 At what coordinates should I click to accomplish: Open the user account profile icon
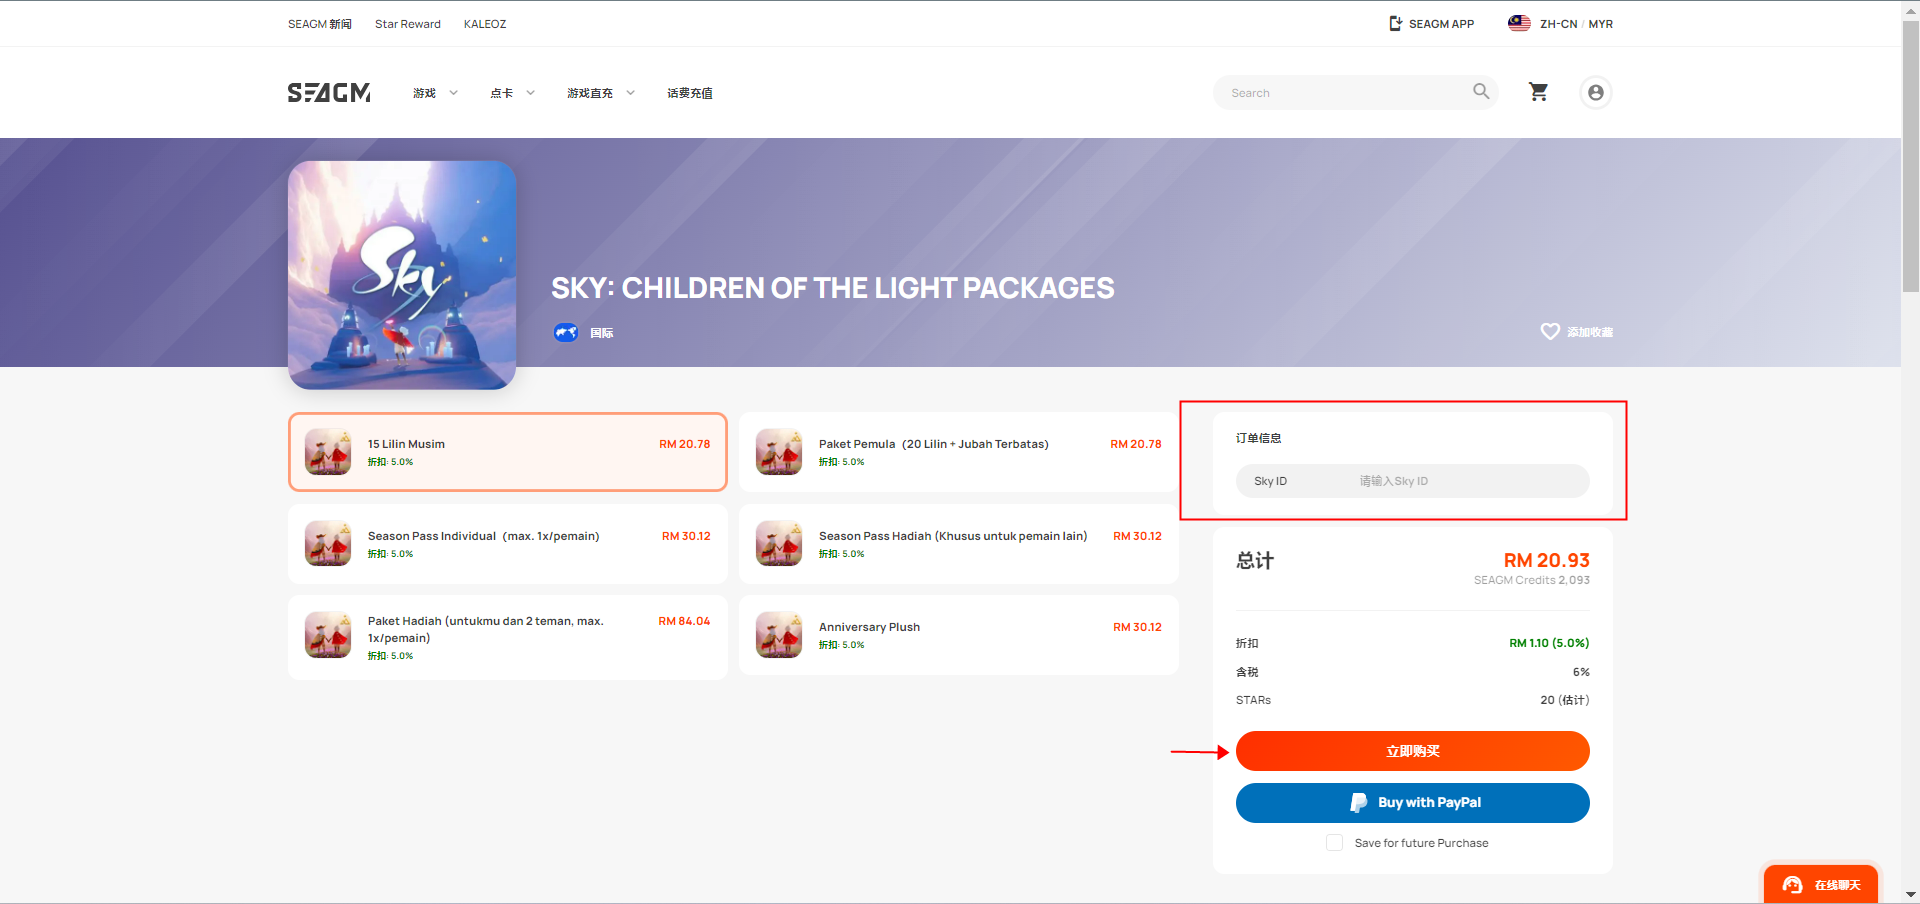coord(1596,93)
